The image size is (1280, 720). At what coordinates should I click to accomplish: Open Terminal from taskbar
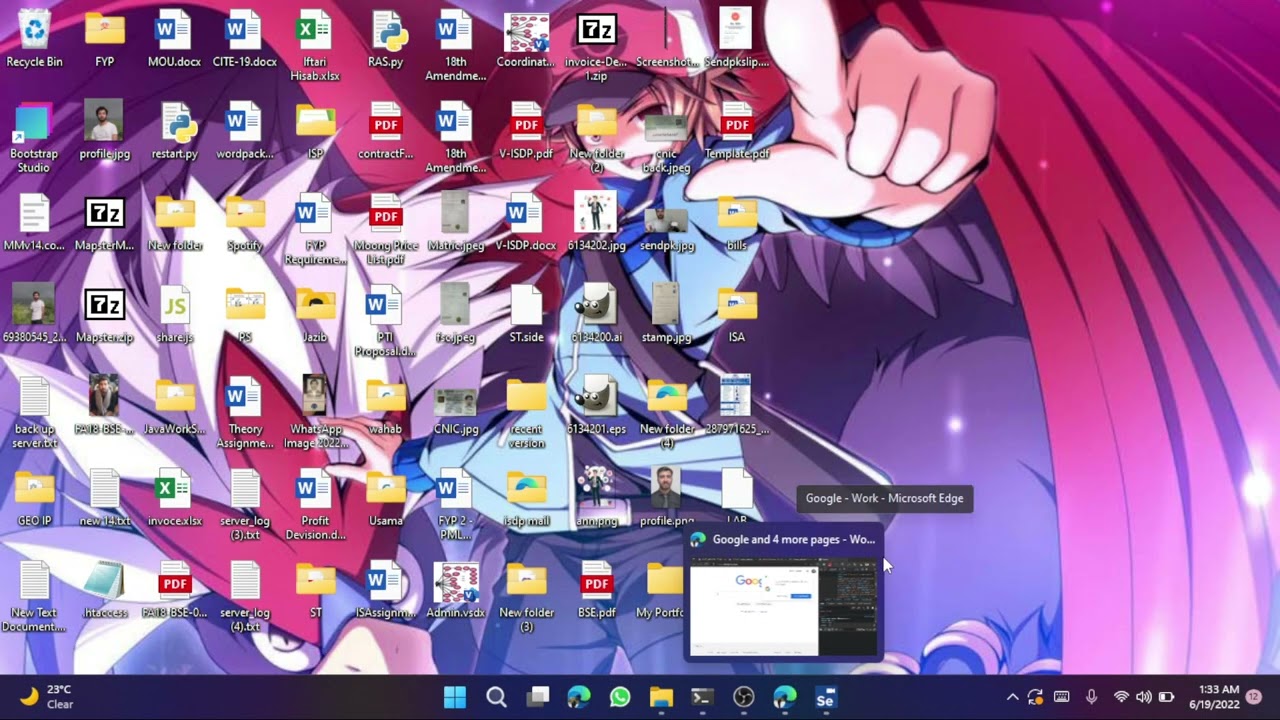[x=702, y=697]
